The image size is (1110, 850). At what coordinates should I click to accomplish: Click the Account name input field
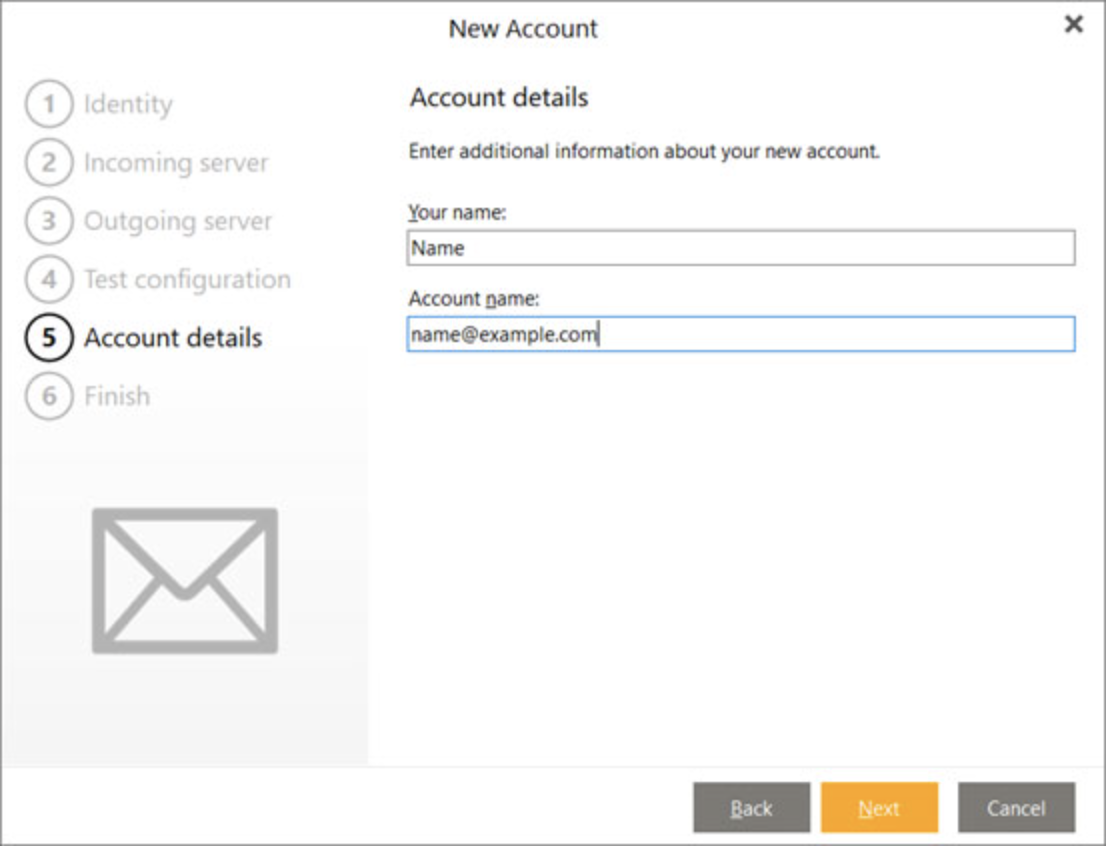tap(740, 335)
